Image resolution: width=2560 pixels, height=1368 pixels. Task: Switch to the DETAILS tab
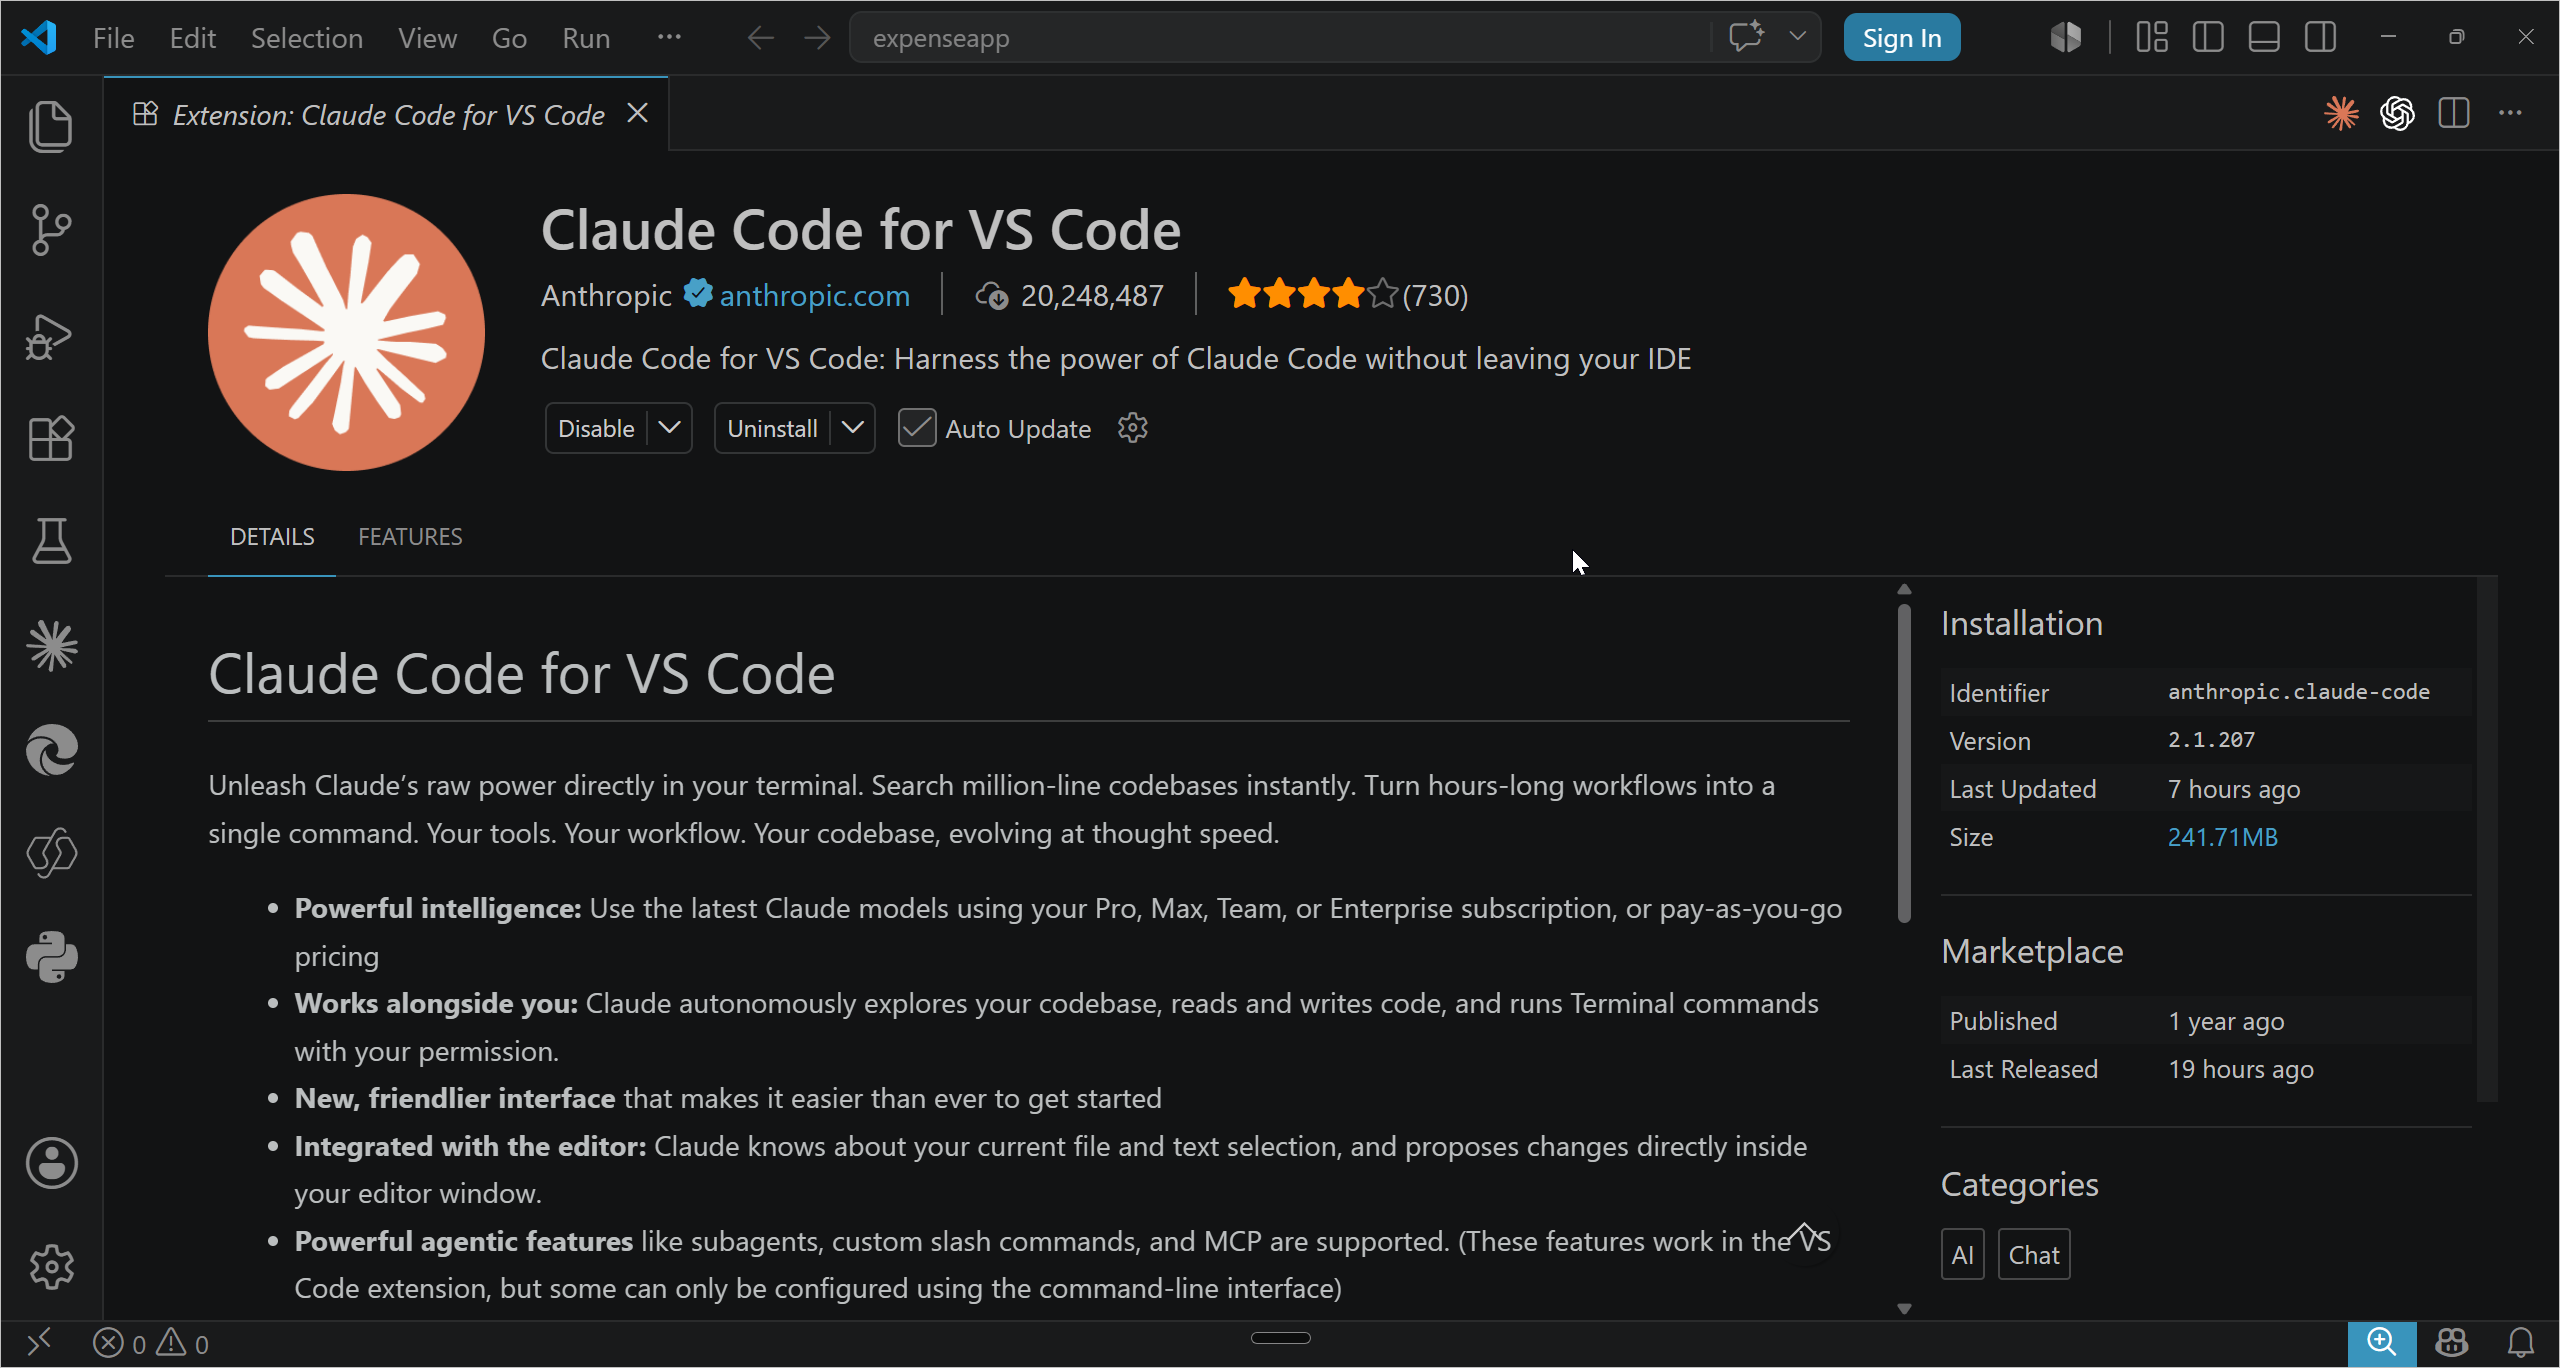pyautogui.click(x=272, y=537)
